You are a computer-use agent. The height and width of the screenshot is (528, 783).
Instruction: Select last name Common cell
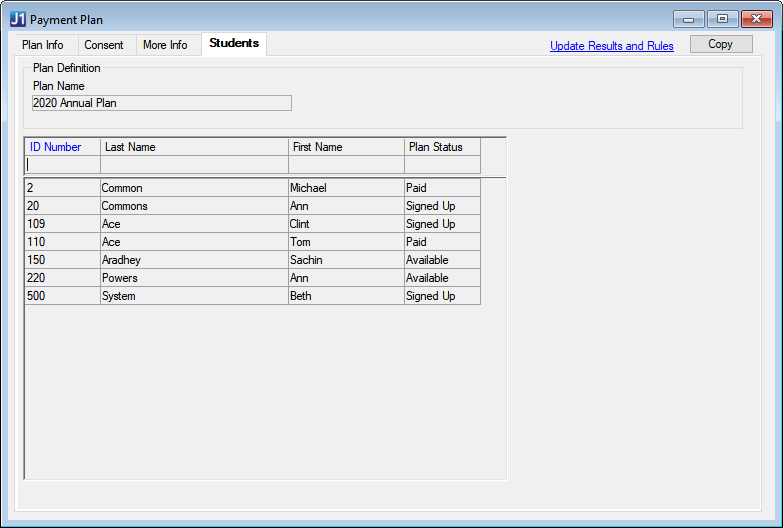tap(194, 188)
